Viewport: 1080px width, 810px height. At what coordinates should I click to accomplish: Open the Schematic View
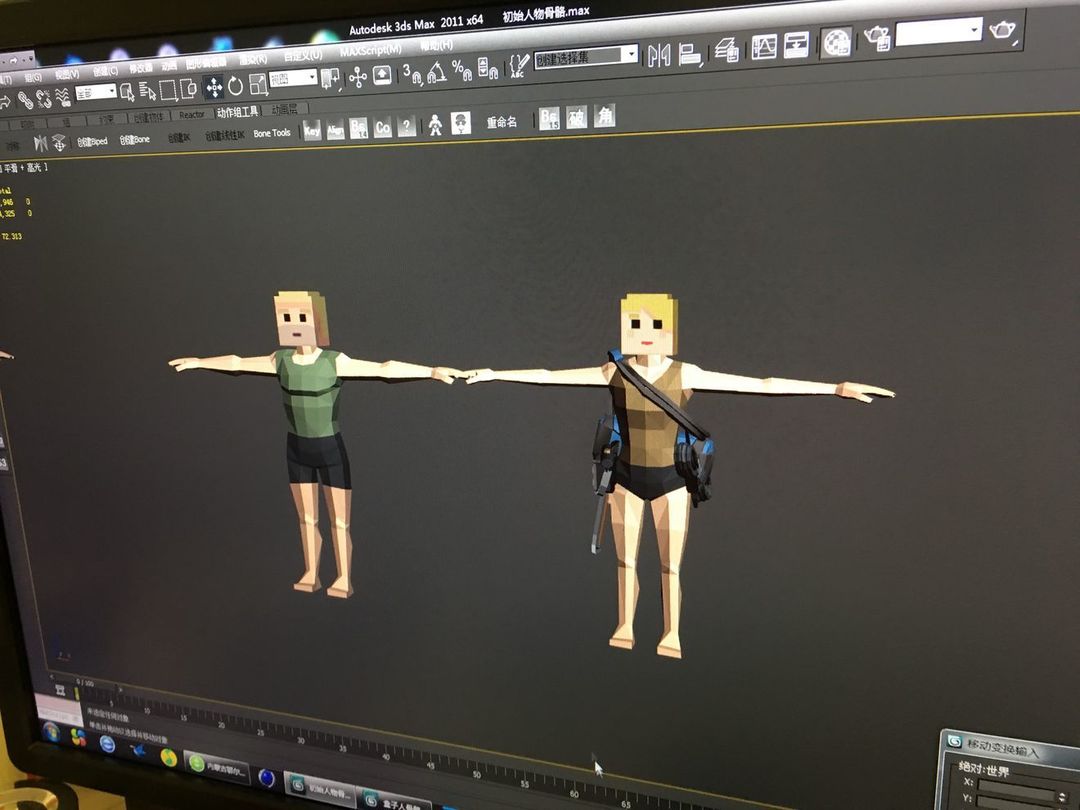(x=796, y=44)
